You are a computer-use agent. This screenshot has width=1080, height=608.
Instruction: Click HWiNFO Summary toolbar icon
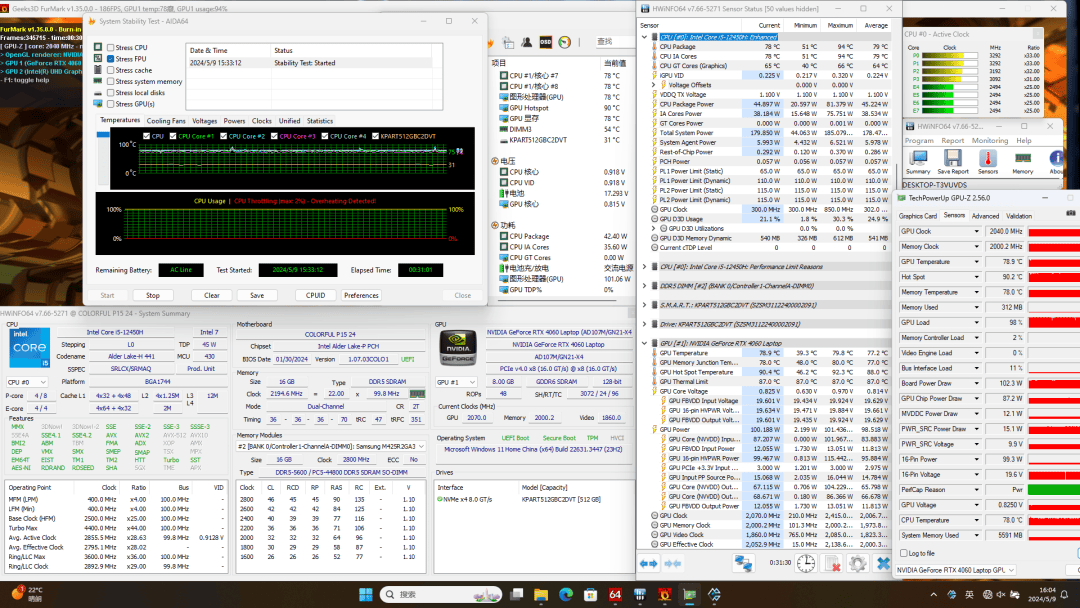click(918, 163)
